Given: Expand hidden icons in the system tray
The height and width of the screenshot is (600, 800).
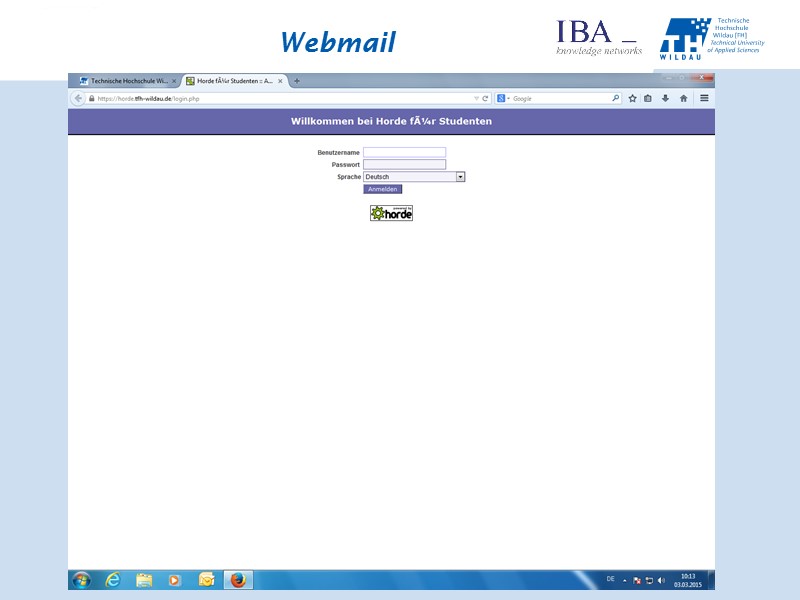Looking at the screenshot, I should click(x=625, y=580).
